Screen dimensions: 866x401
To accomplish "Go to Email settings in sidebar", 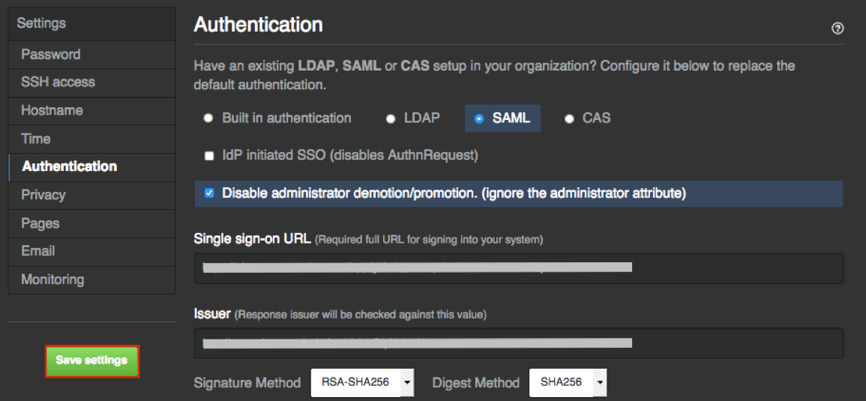I will [x=38, y=251].
